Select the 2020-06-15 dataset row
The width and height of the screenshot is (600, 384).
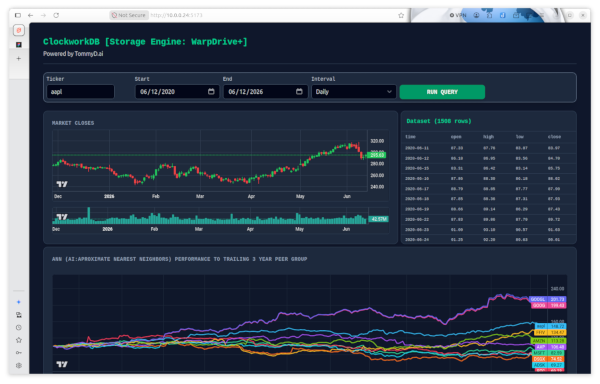coord(489,168)
